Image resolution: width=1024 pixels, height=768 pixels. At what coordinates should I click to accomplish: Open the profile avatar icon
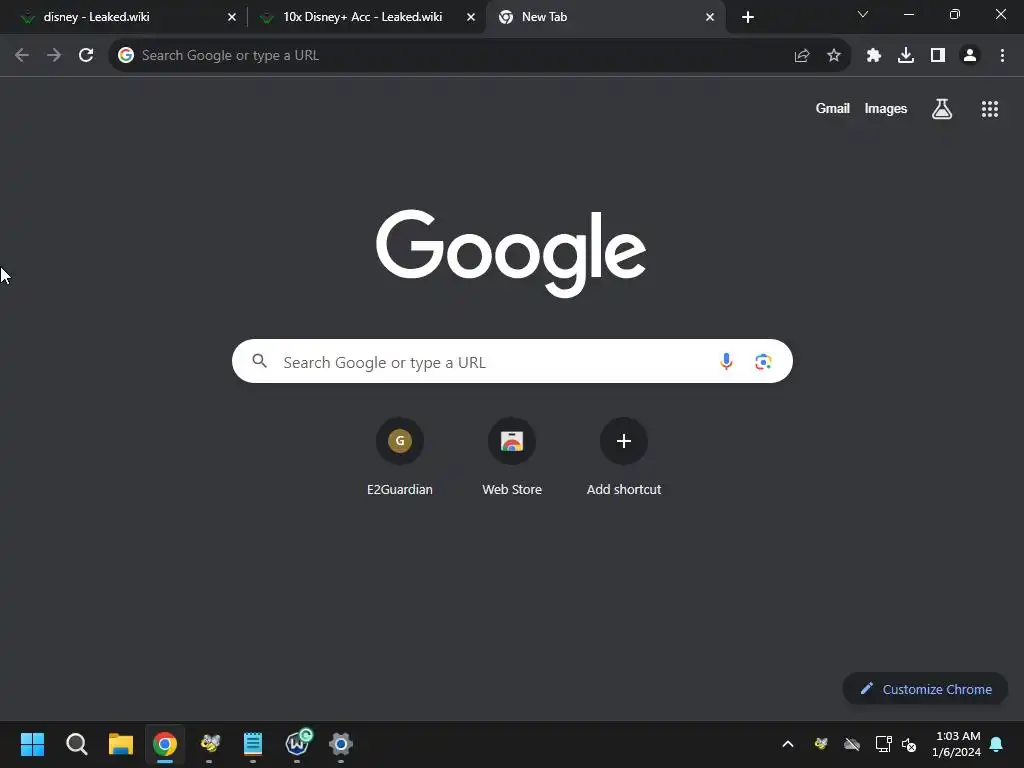(970, 56)
